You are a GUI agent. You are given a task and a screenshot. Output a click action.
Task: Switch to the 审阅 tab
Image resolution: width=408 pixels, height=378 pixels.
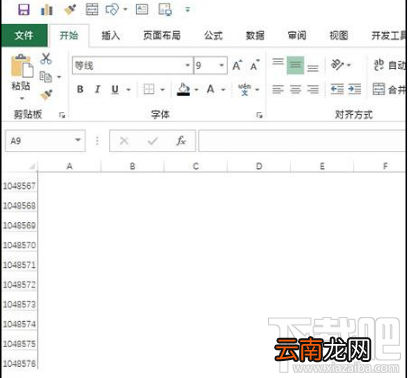[x=297, y=35]
